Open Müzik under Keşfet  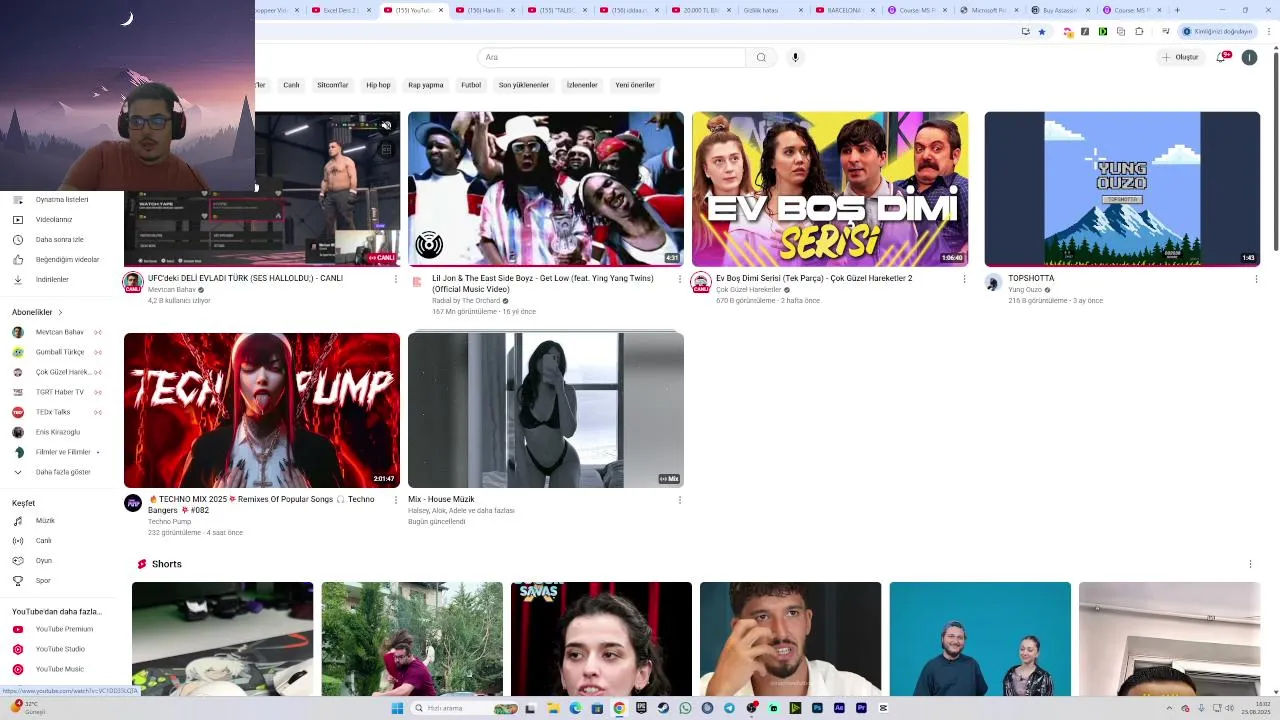[45, 520]
